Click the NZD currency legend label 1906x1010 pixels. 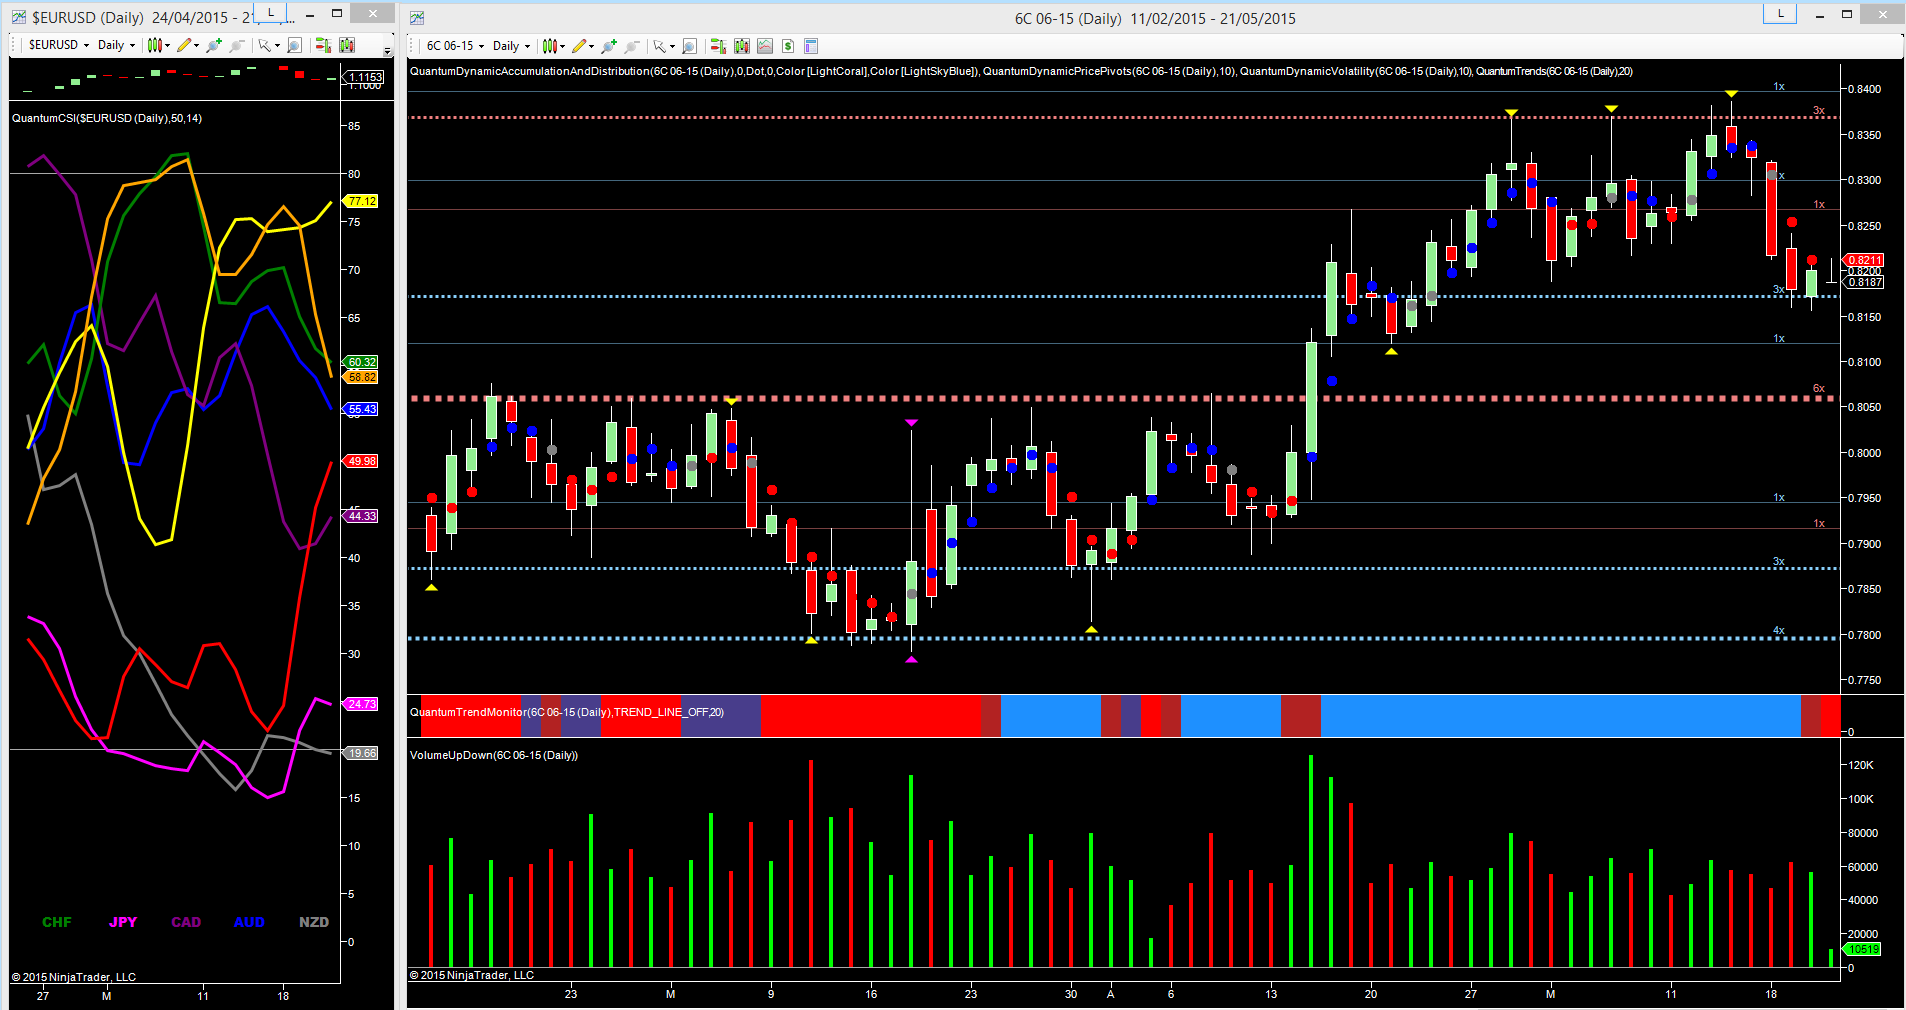(x=314, y=922)
